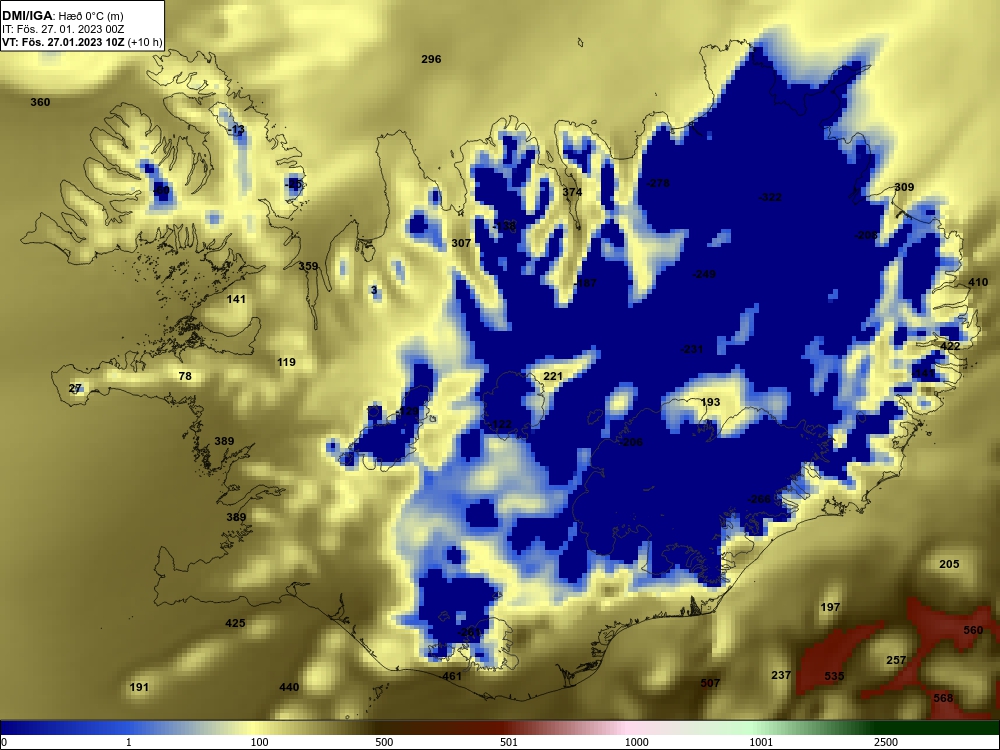The width and height of the screenshot is (1000, 750).
Task: Click the legend label 1001
Action: [x=761, y=742]
